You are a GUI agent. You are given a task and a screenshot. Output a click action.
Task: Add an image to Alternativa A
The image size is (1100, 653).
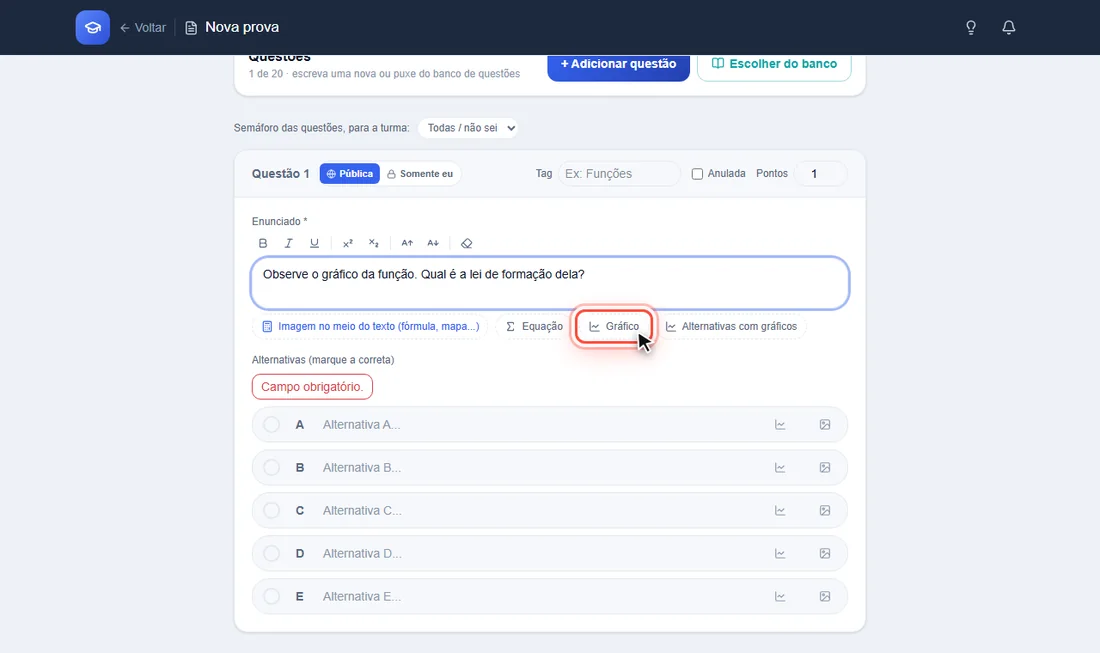825,425
